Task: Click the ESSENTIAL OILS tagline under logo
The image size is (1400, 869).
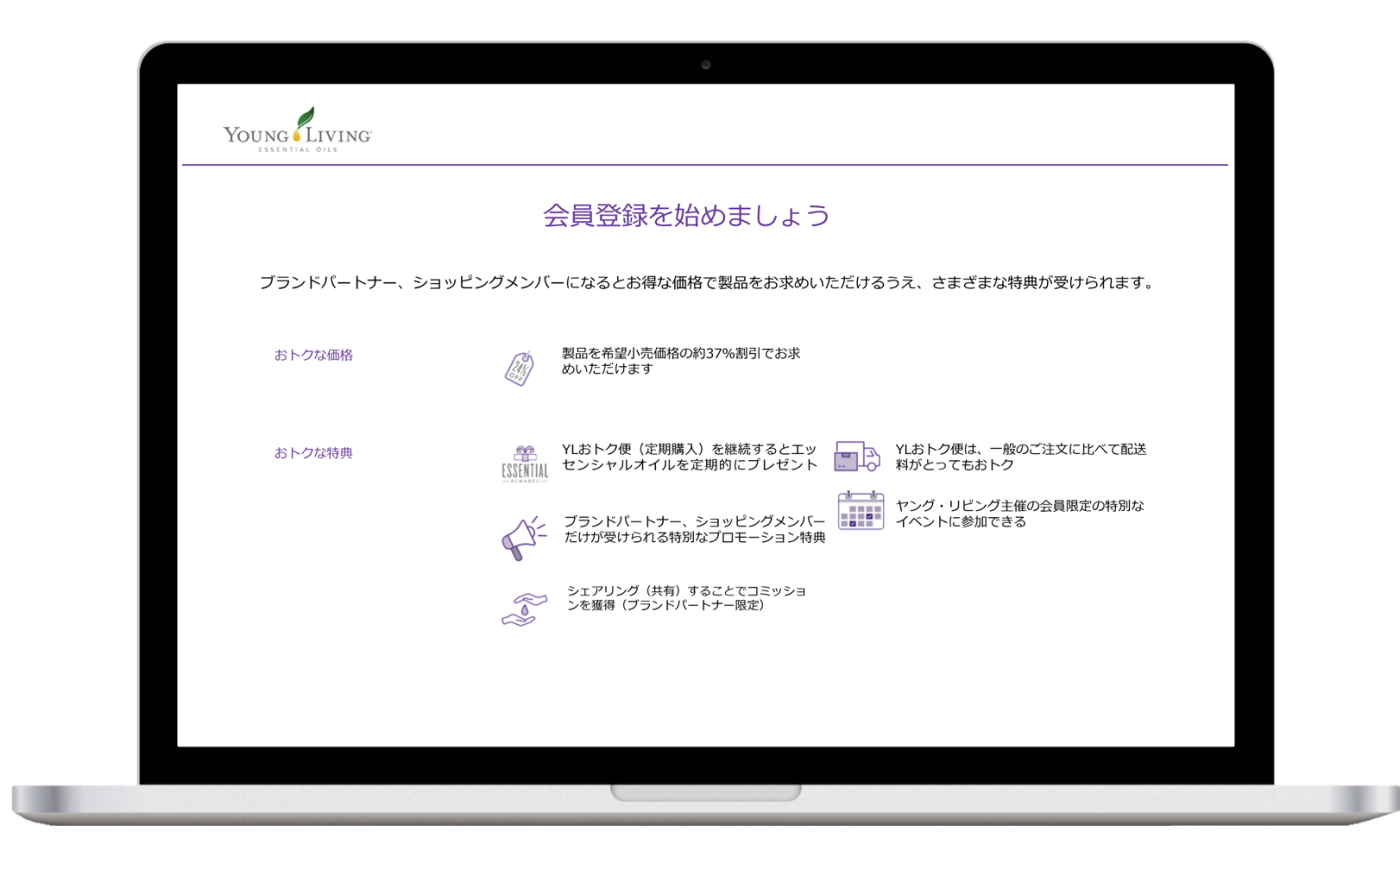Action: pyautogui.click(x=298, y=150)
